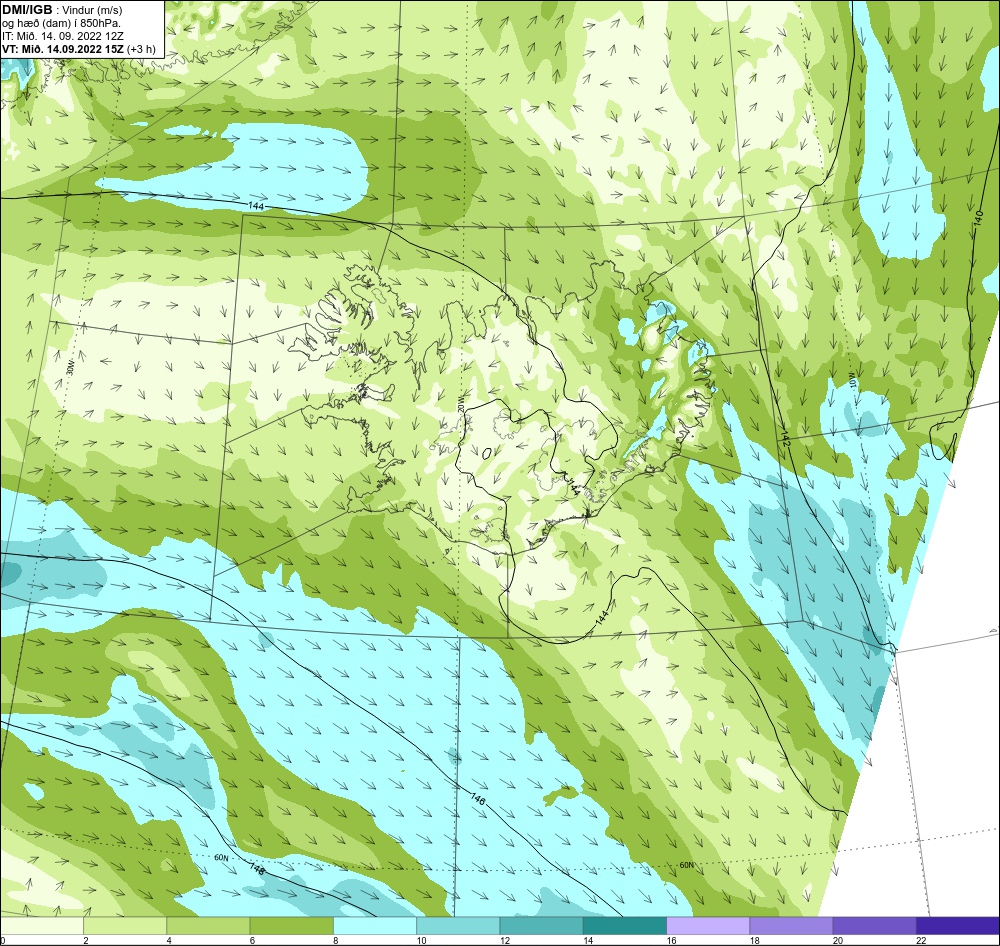Click the '142' height contour label

786,440
